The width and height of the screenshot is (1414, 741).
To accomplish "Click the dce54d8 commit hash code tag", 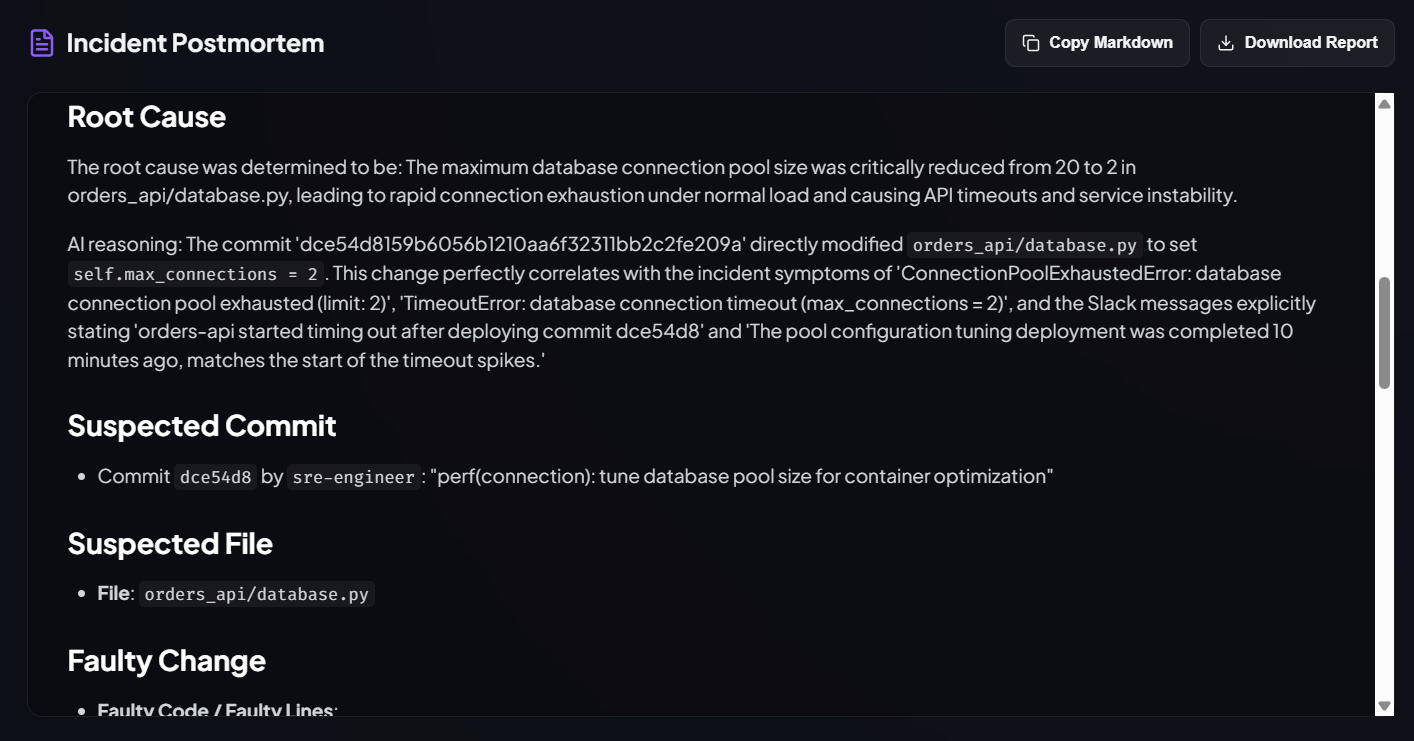I will tap(215, 477).
